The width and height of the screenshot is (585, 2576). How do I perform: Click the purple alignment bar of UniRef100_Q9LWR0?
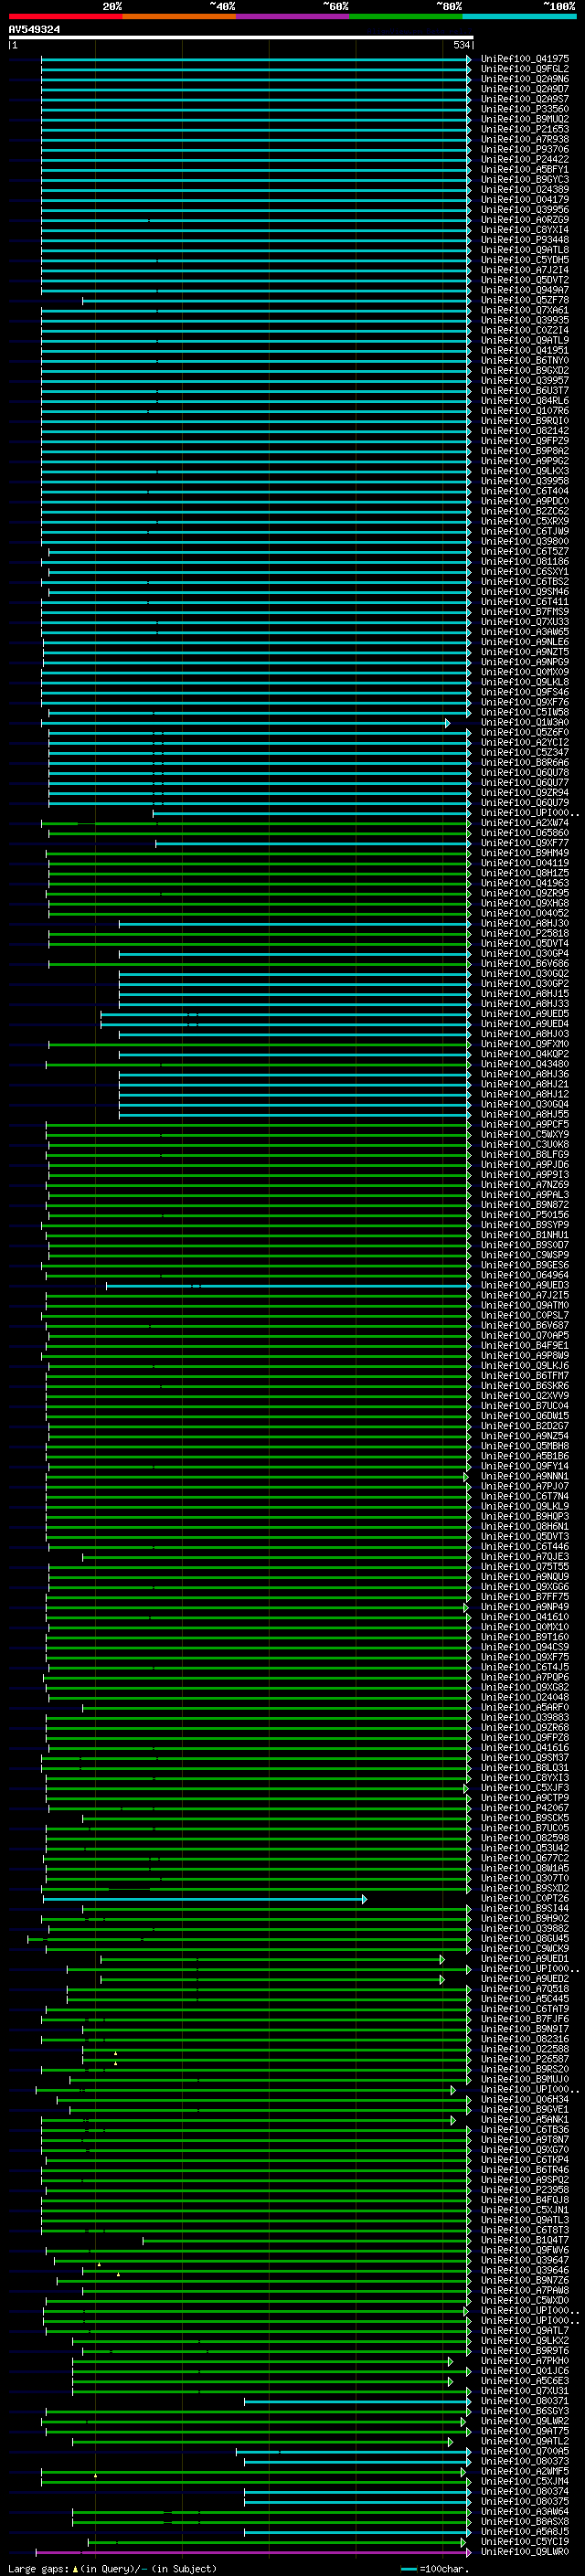[253, 2551]
